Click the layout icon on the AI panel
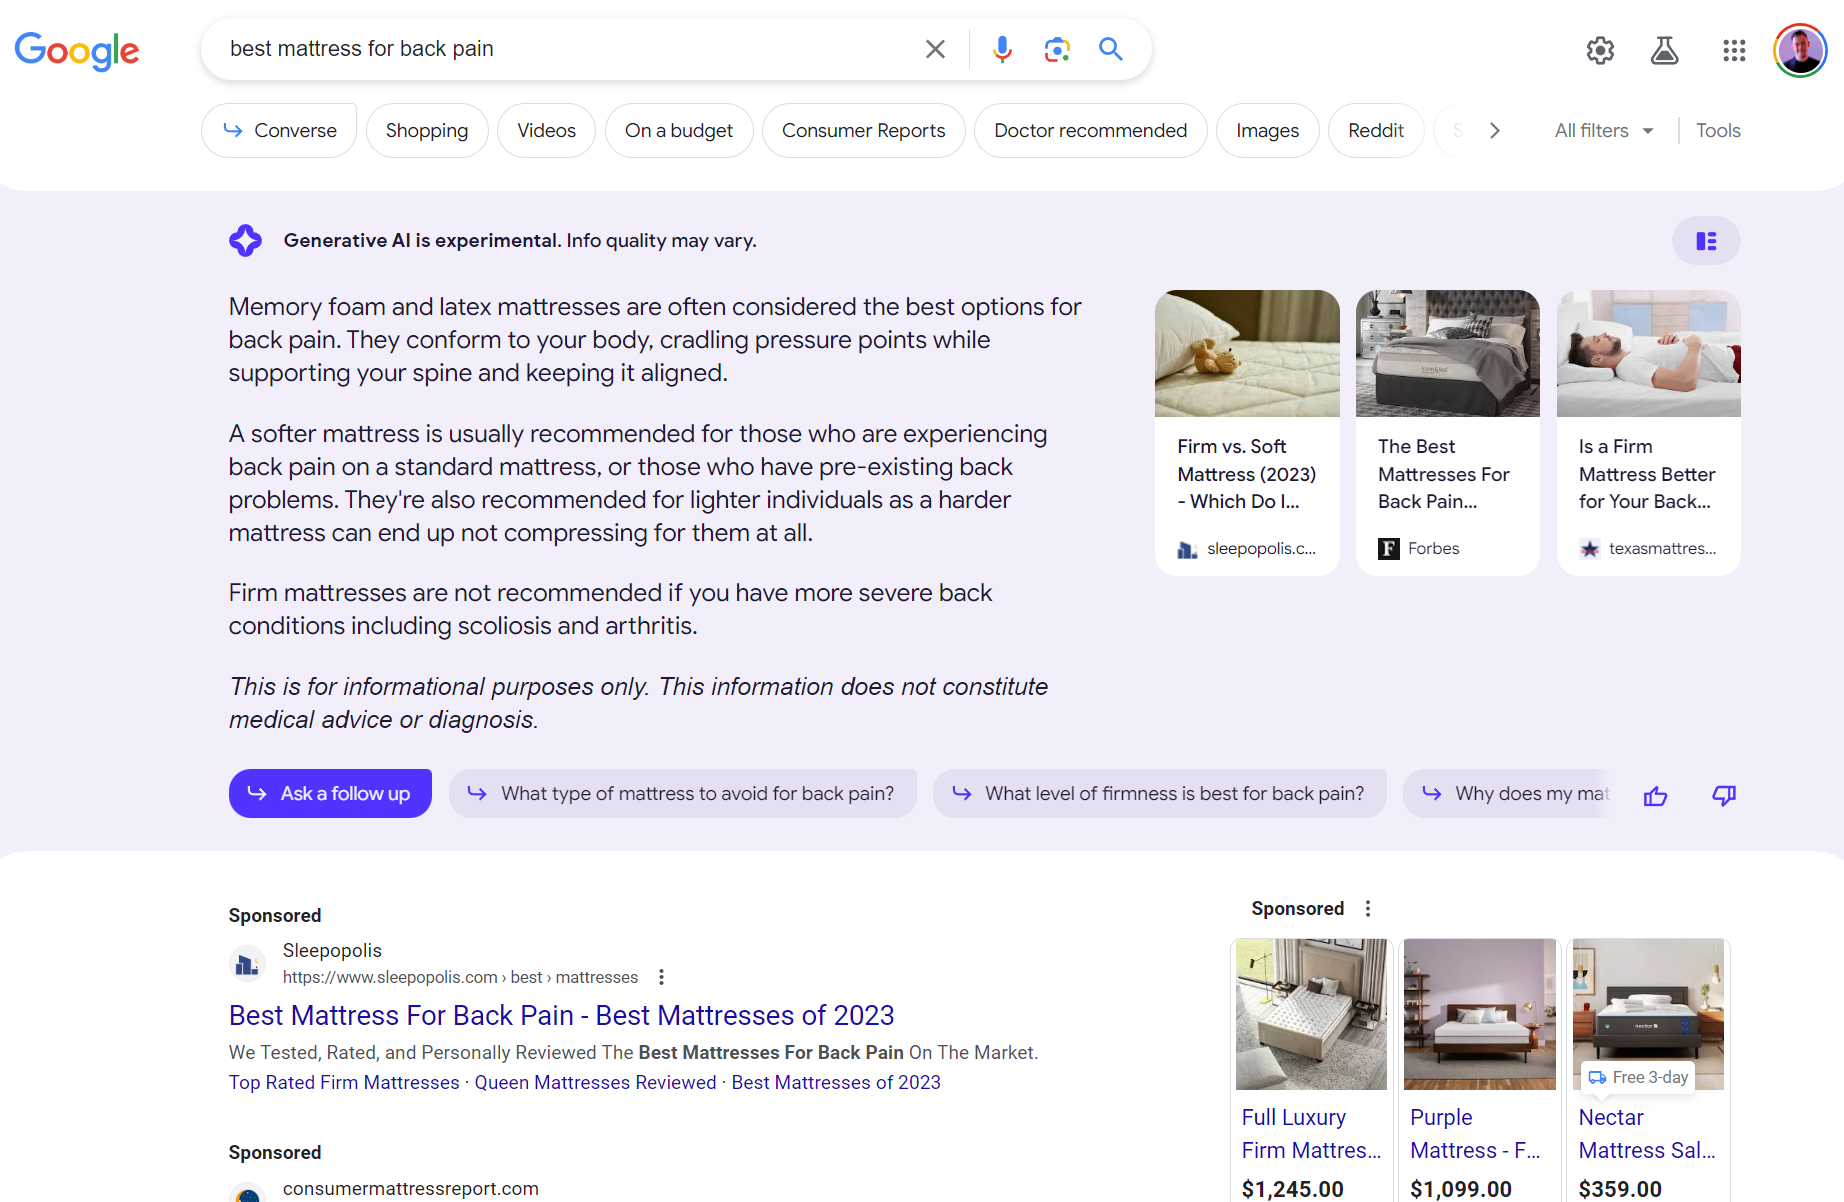This screenshot has height=1202, width=1844. tap(1706, 240)
